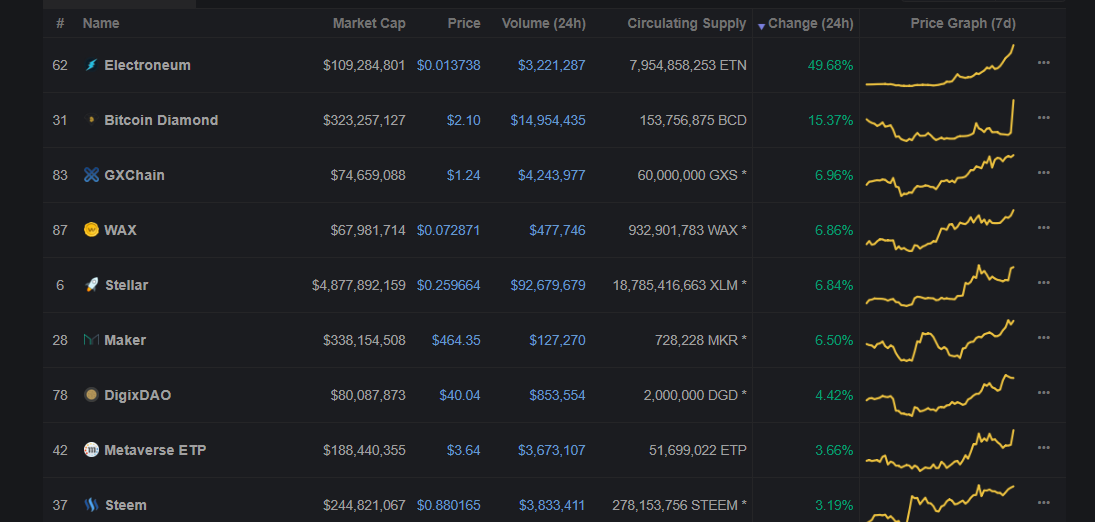The width and height of the screenshot is (1095, 522).
Task: Click Electroneum's 49.68% change value
Action: click(x=830, y=65)
